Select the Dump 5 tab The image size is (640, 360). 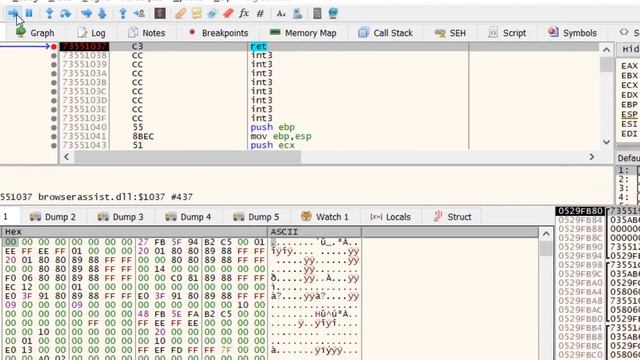click(x=256, y=217)
